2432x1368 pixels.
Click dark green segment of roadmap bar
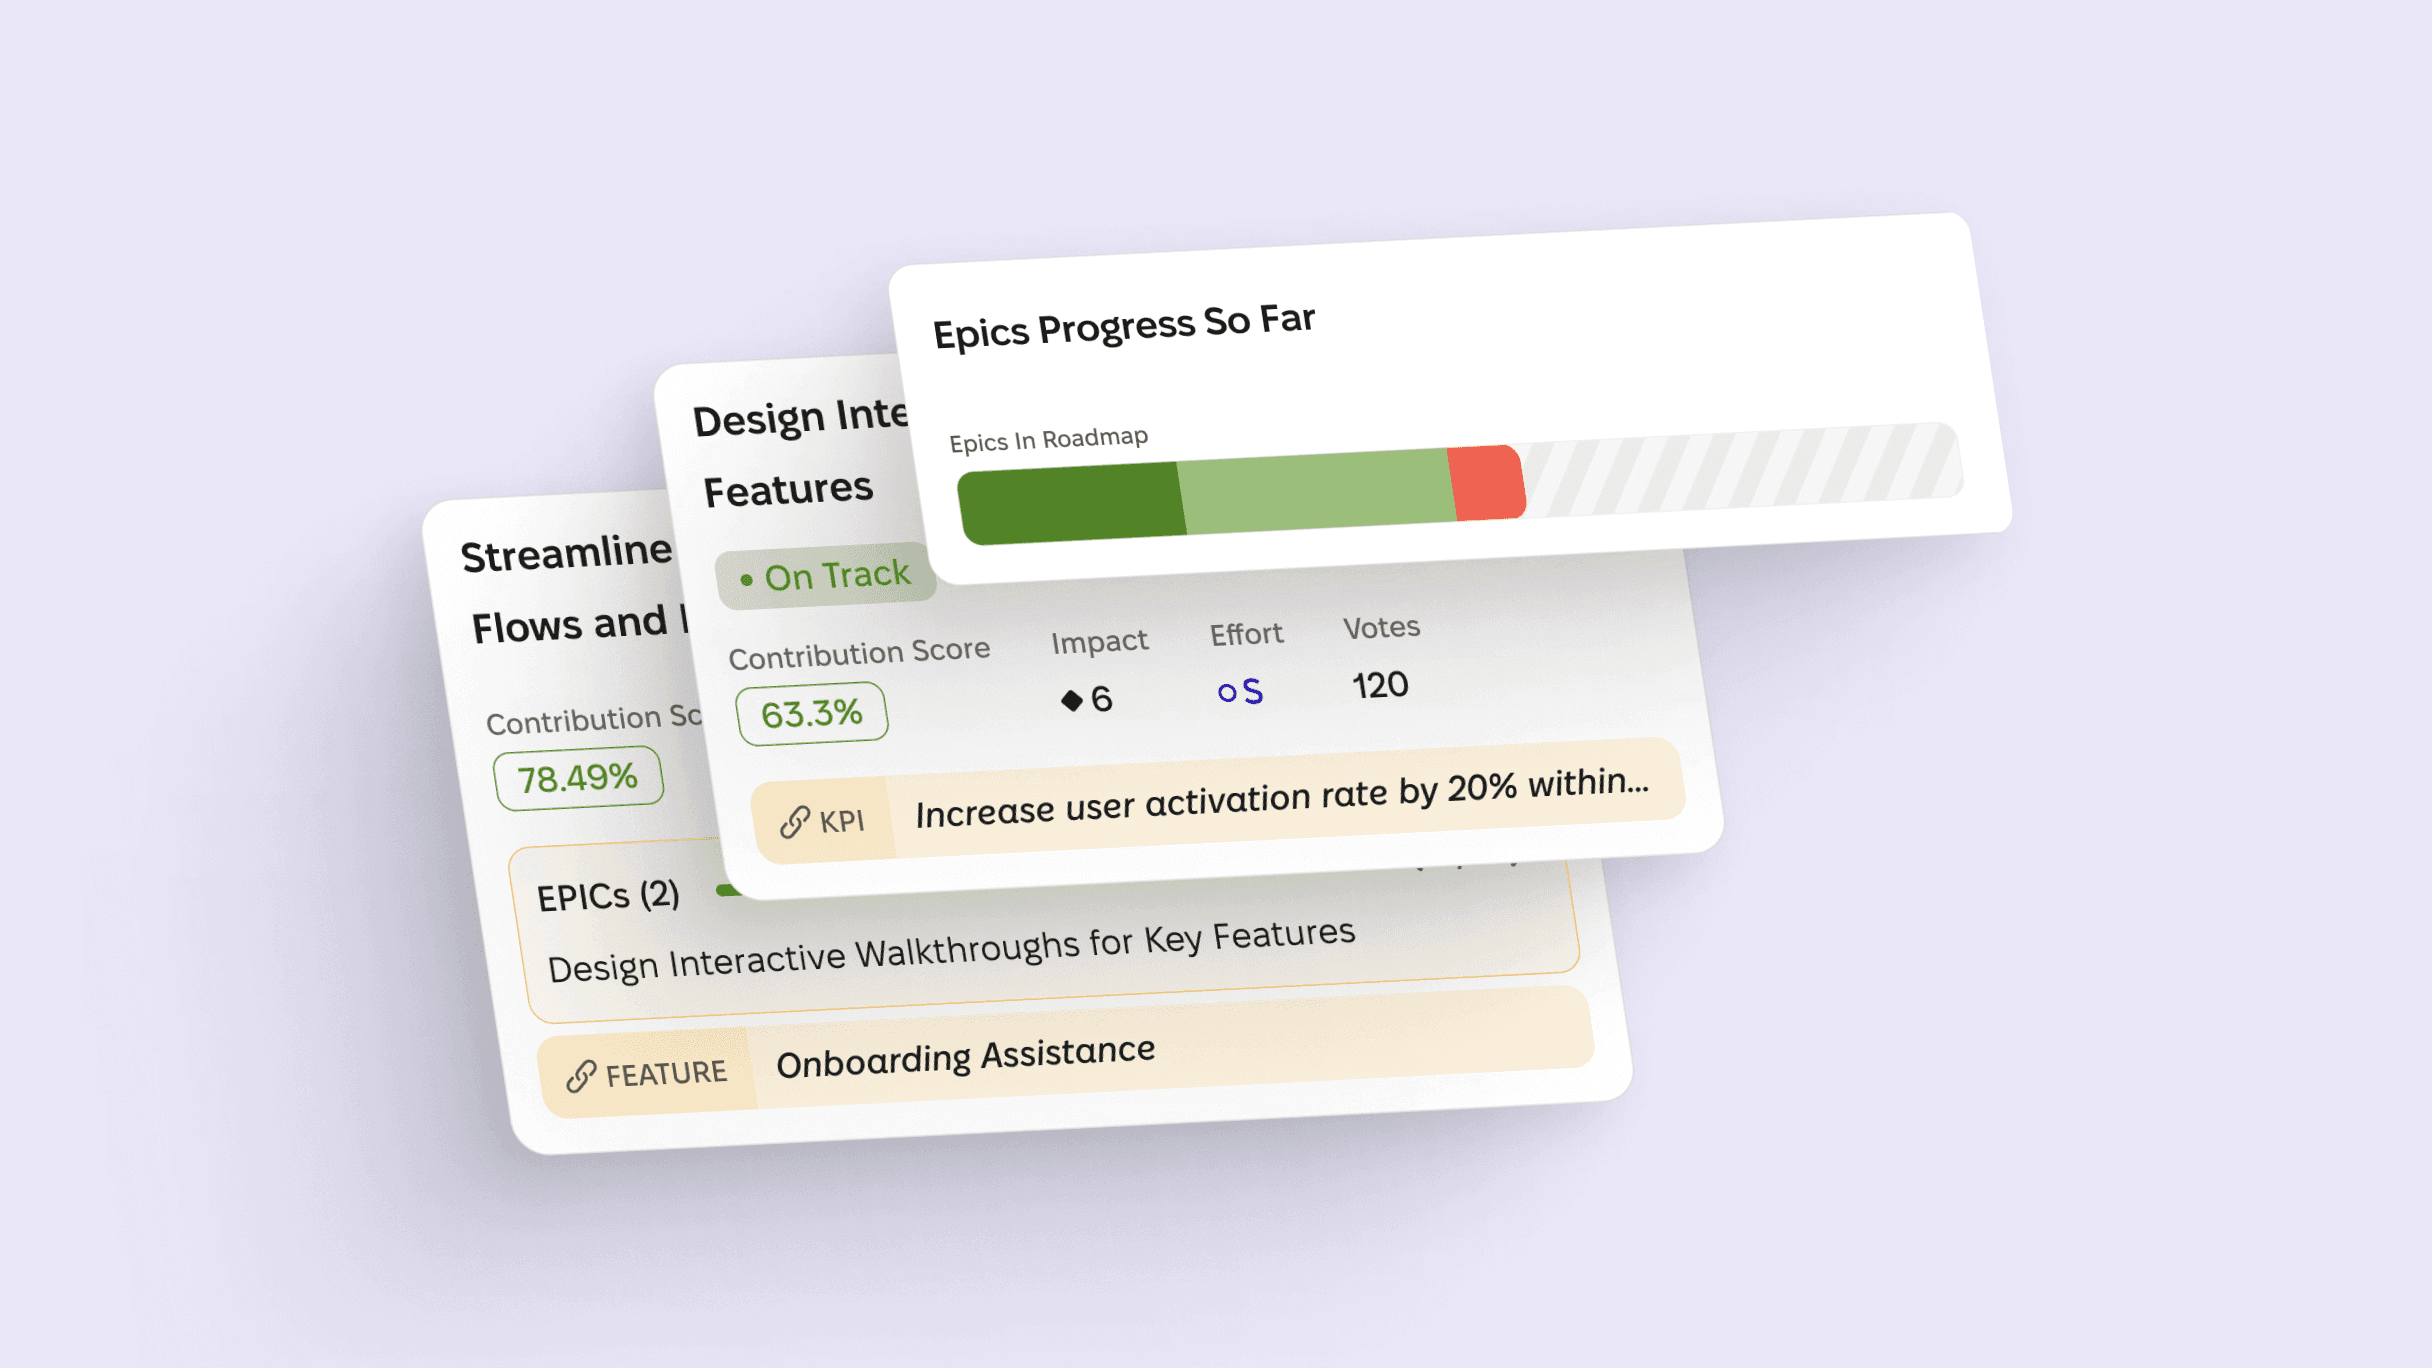[1071, 503]
